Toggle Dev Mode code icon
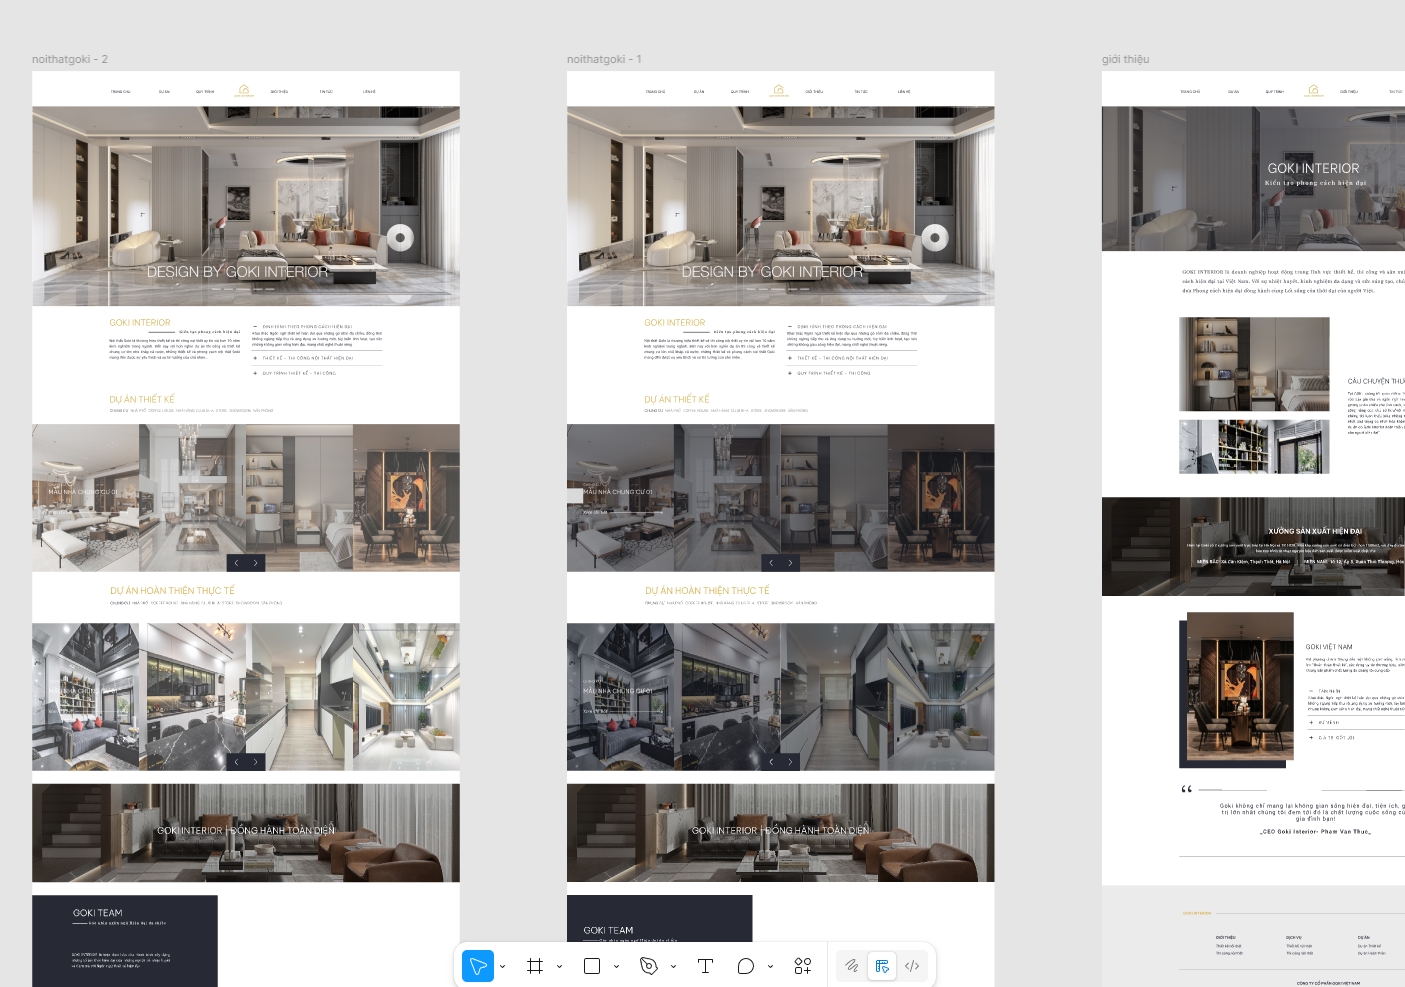This screenshot has width=1405, height=987. coord(912,966)
